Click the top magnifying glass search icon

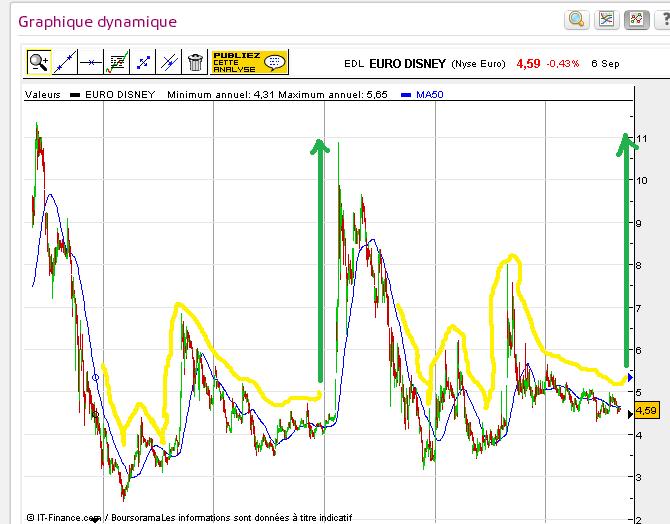[x=576, y=19]
